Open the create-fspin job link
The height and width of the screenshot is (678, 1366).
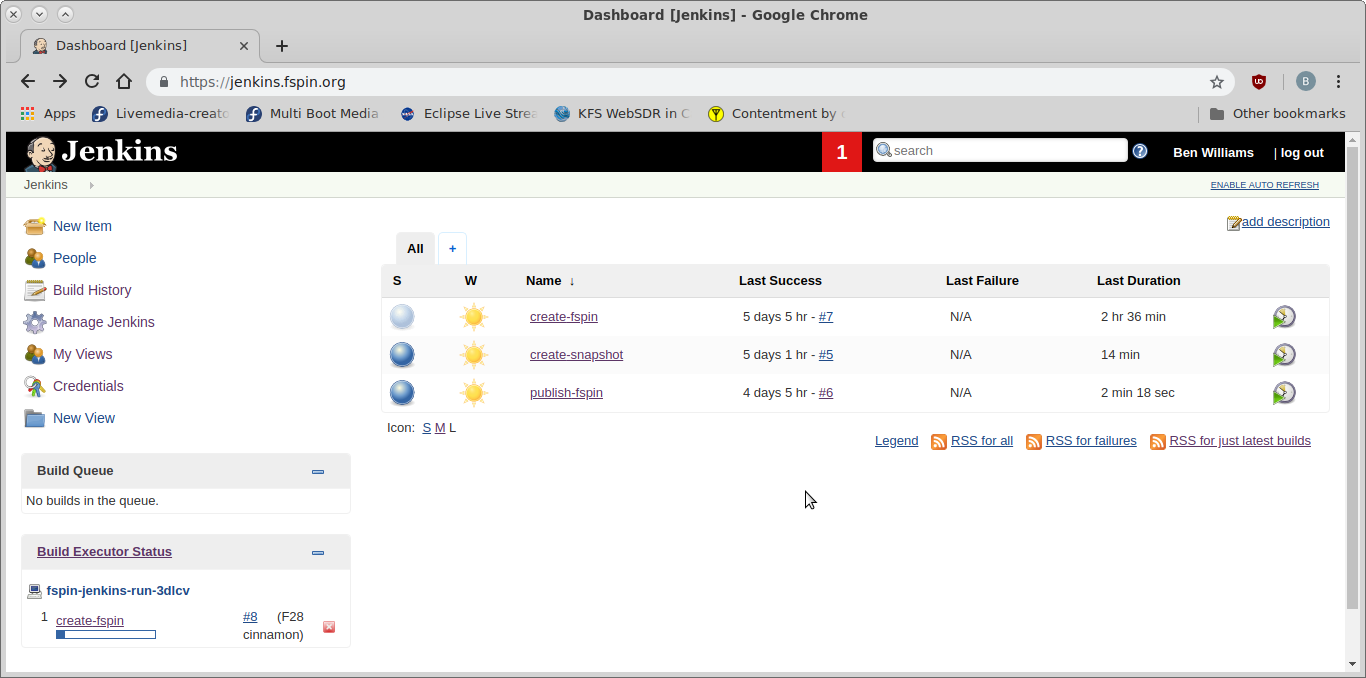[x=564, y=317]
